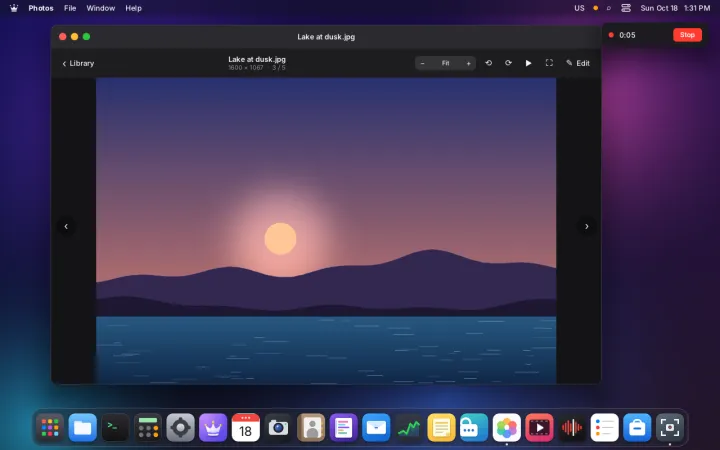Go back to the Library
720x450 pixels.
[x=78, y=63]
